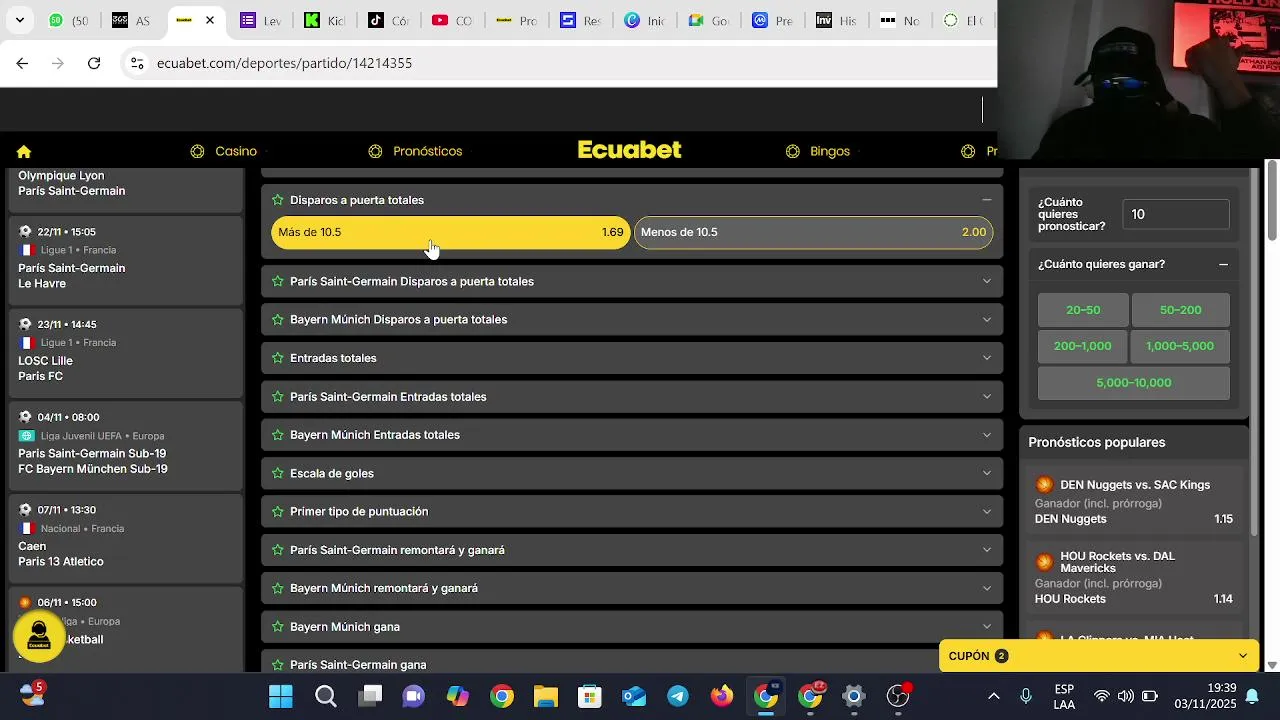Open the Copilot icon in the taskbar
The height and width of the screenshot is (720, 1280).
[x=457, y=696]
